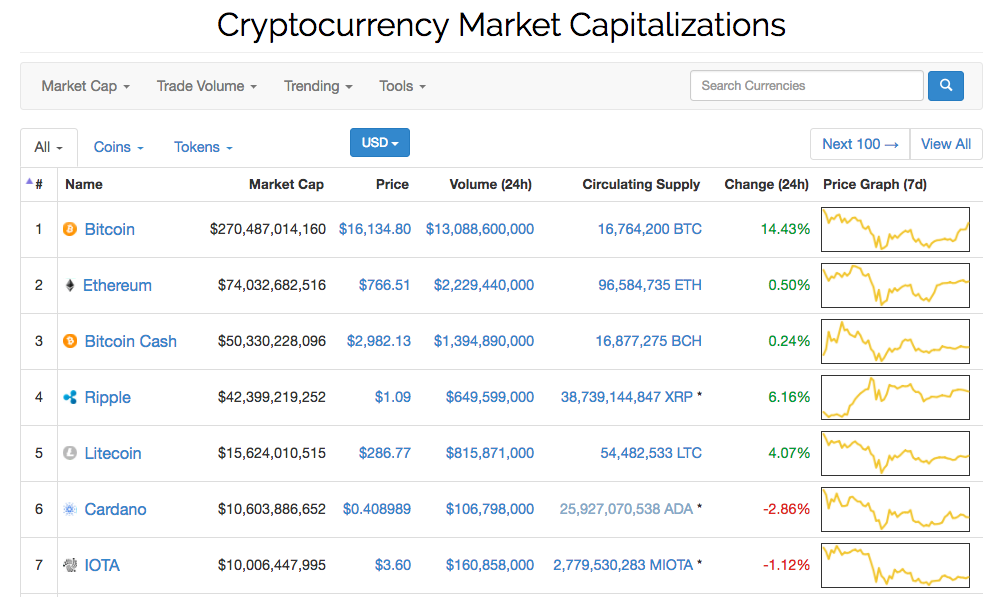Viewport: 992px width, 597px height.
Task: Click Litecoin volume $815,871,000
Action: pyautogui.click(x=490, y=453)
